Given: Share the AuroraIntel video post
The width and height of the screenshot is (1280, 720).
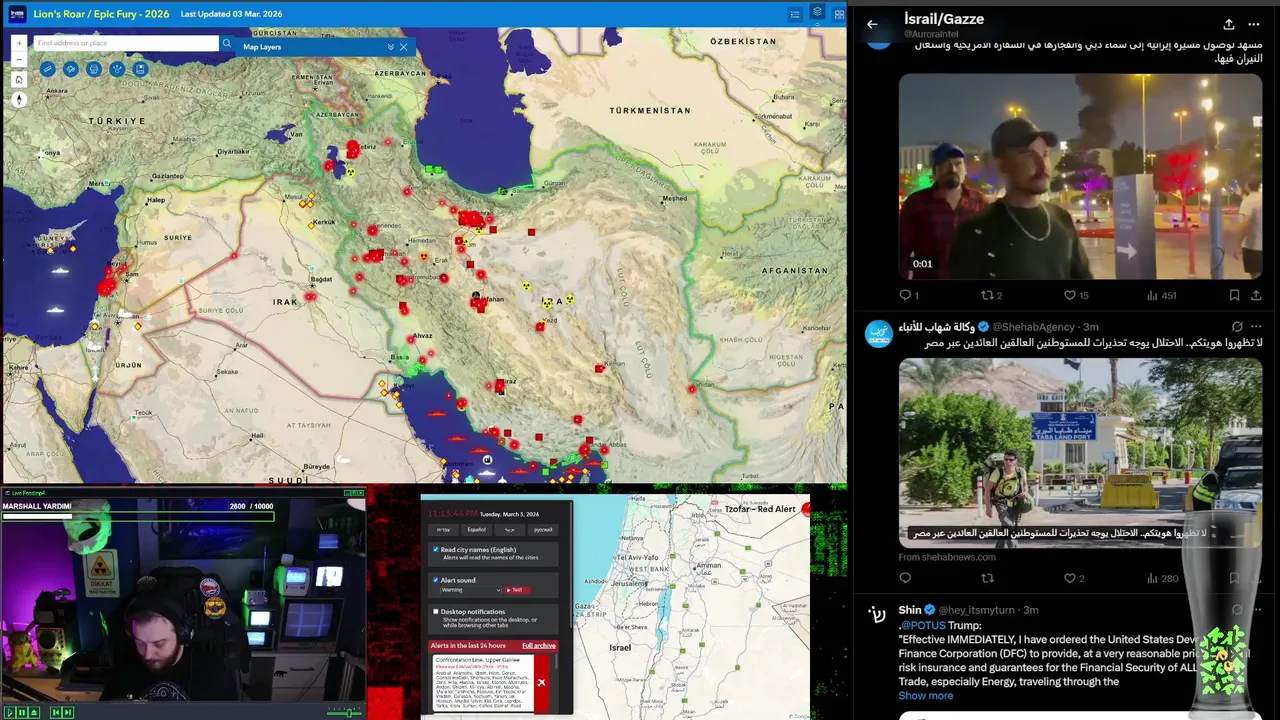Looking at the screenshot, I should coord(1256,295).
